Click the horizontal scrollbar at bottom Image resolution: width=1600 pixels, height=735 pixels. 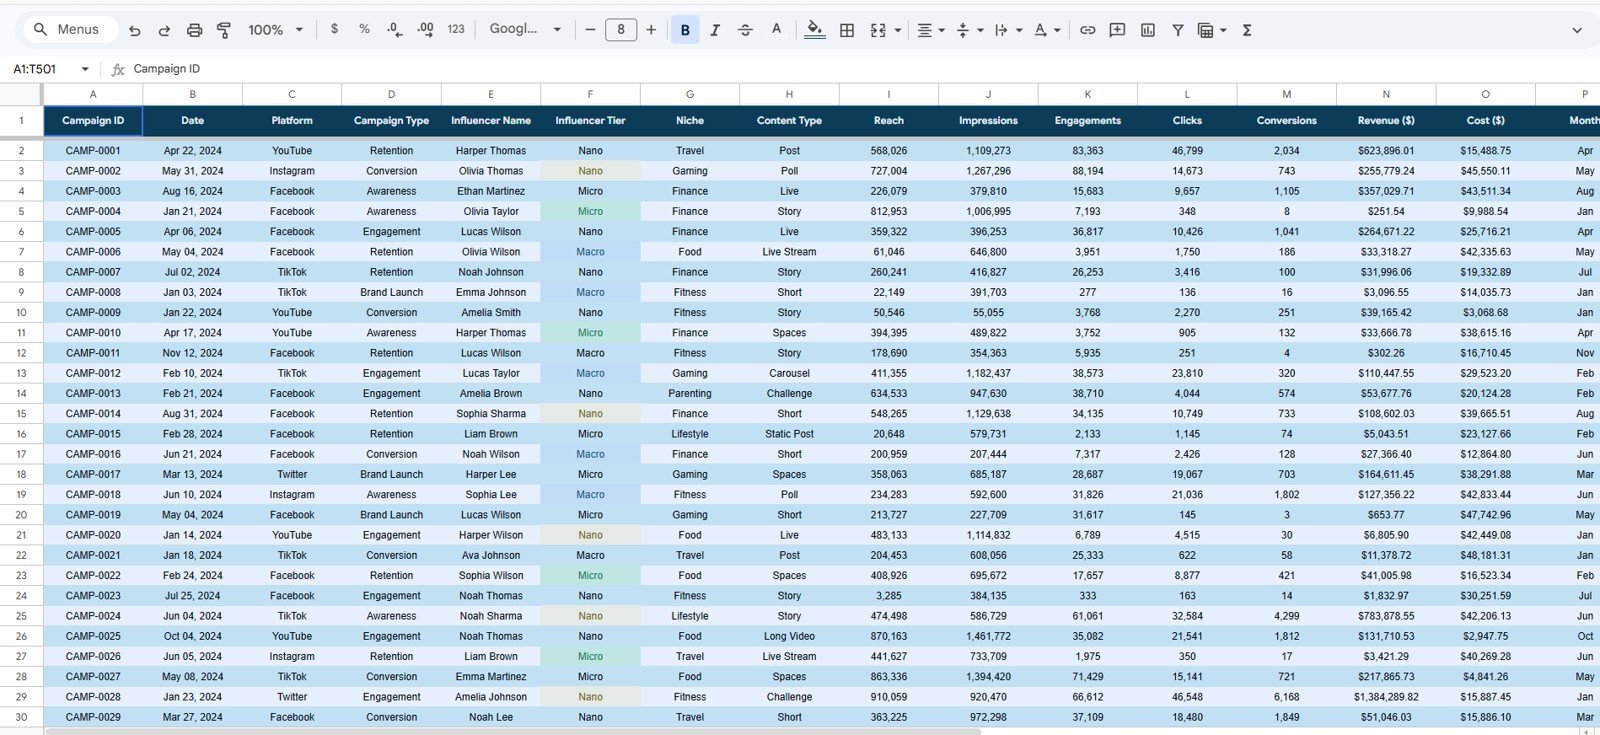coord(512,731)
